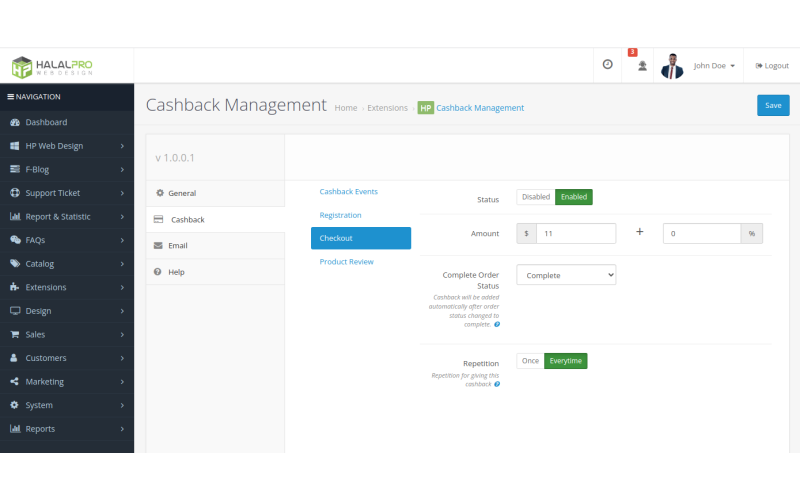Open Marketing menu in sidebar
Screen dimensions: 800x500
pos(67,382)
